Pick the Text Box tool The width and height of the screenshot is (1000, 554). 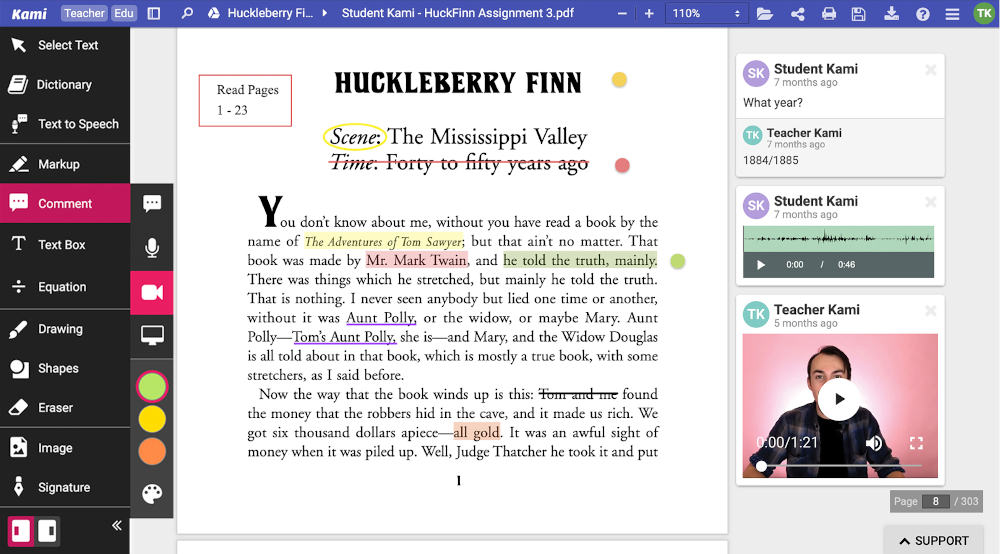(64, 244)
